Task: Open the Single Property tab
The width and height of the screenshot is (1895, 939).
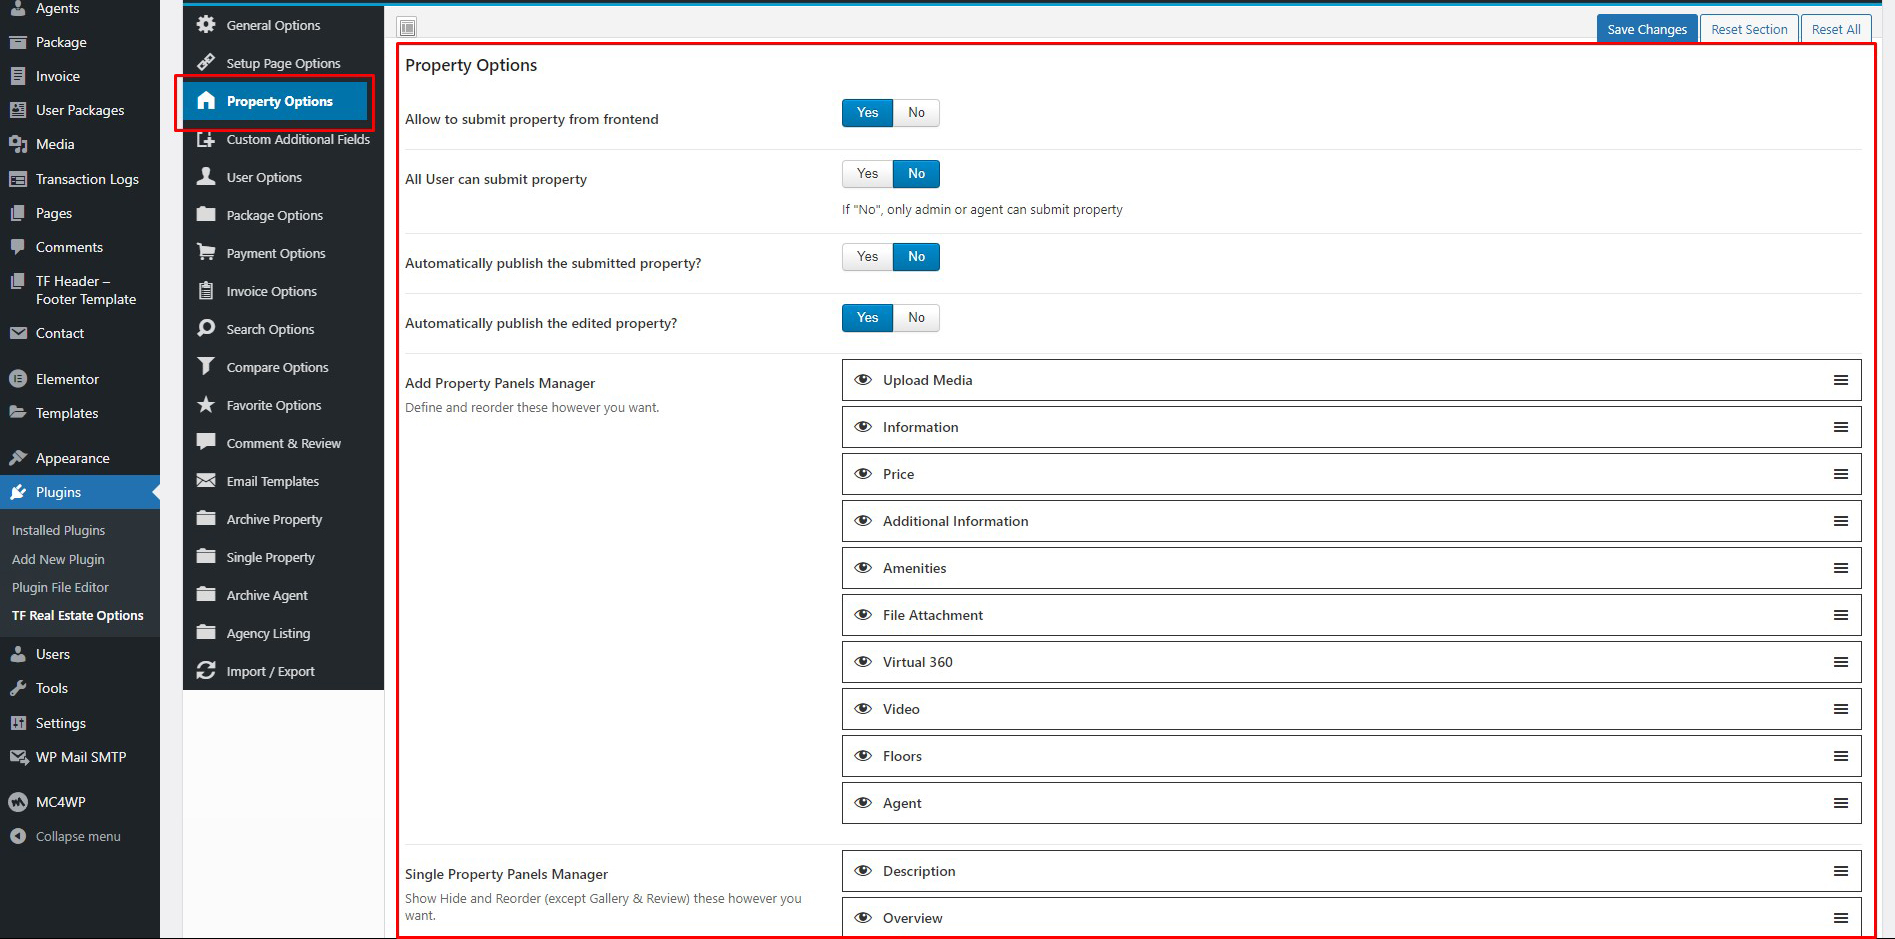Action: (283, 557)
